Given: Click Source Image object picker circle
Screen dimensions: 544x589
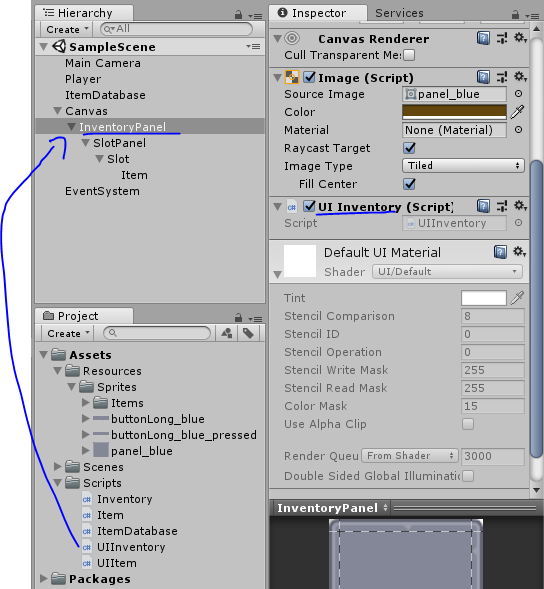Looking at the screenshot, I should pyautogui.click(x=518, y=94).
